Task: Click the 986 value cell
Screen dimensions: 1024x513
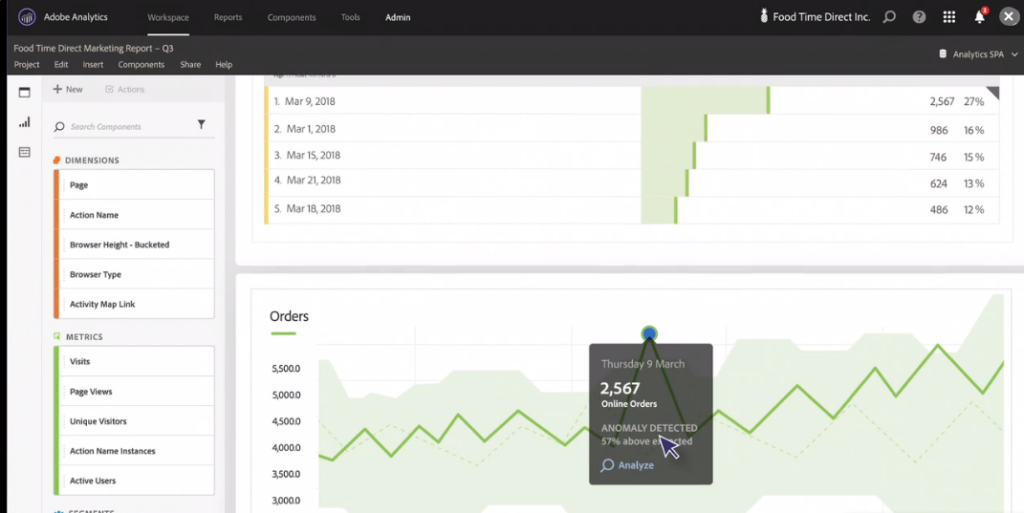Action: [x=938, y=131]
